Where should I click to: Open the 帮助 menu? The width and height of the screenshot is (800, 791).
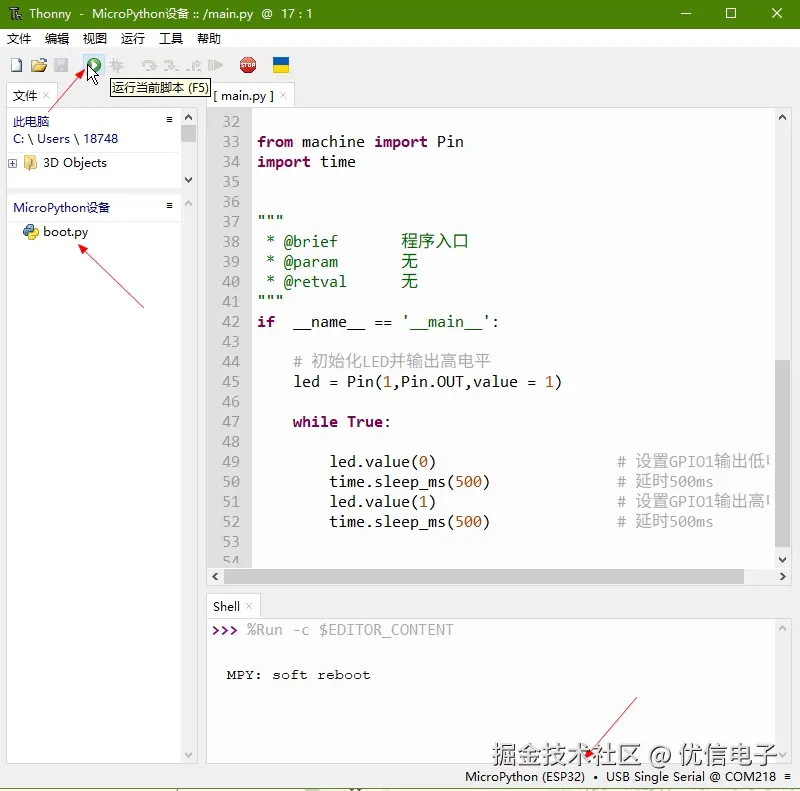[209, 39]
